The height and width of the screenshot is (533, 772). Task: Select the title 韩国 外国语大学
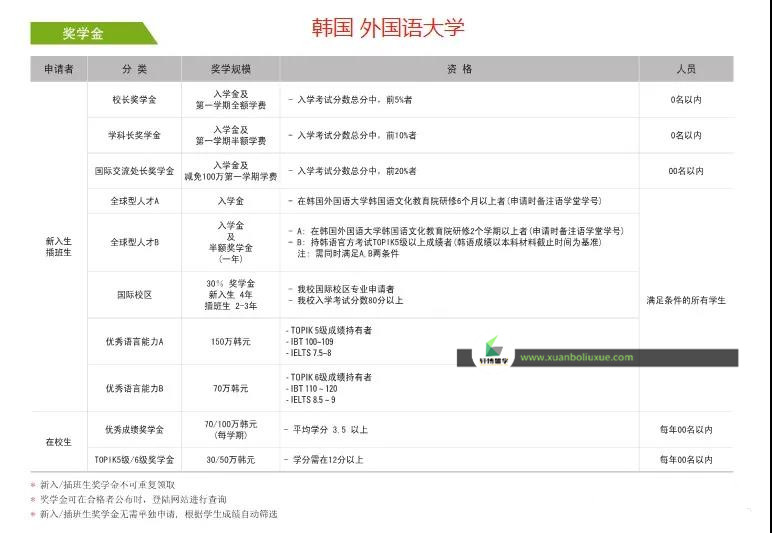coord(388,28)
